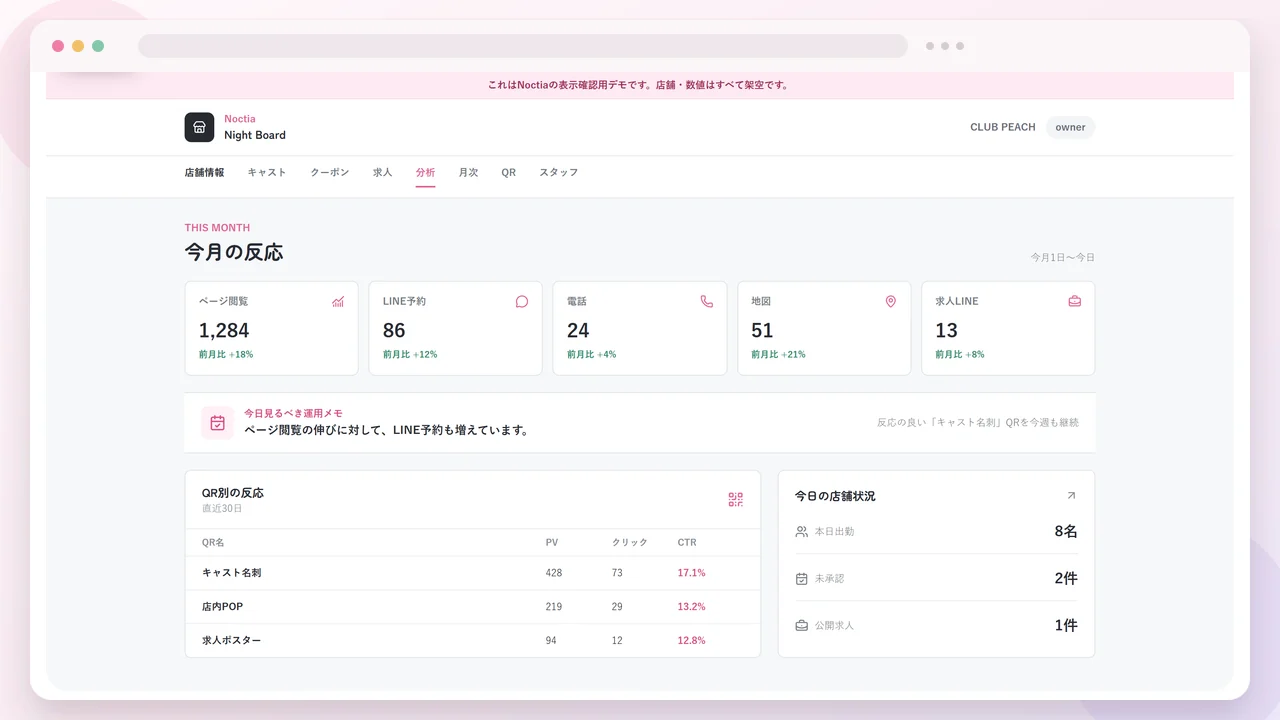Click the 1件 public job value
This screenshot has height=720, width=1280.
point(1066,626)
